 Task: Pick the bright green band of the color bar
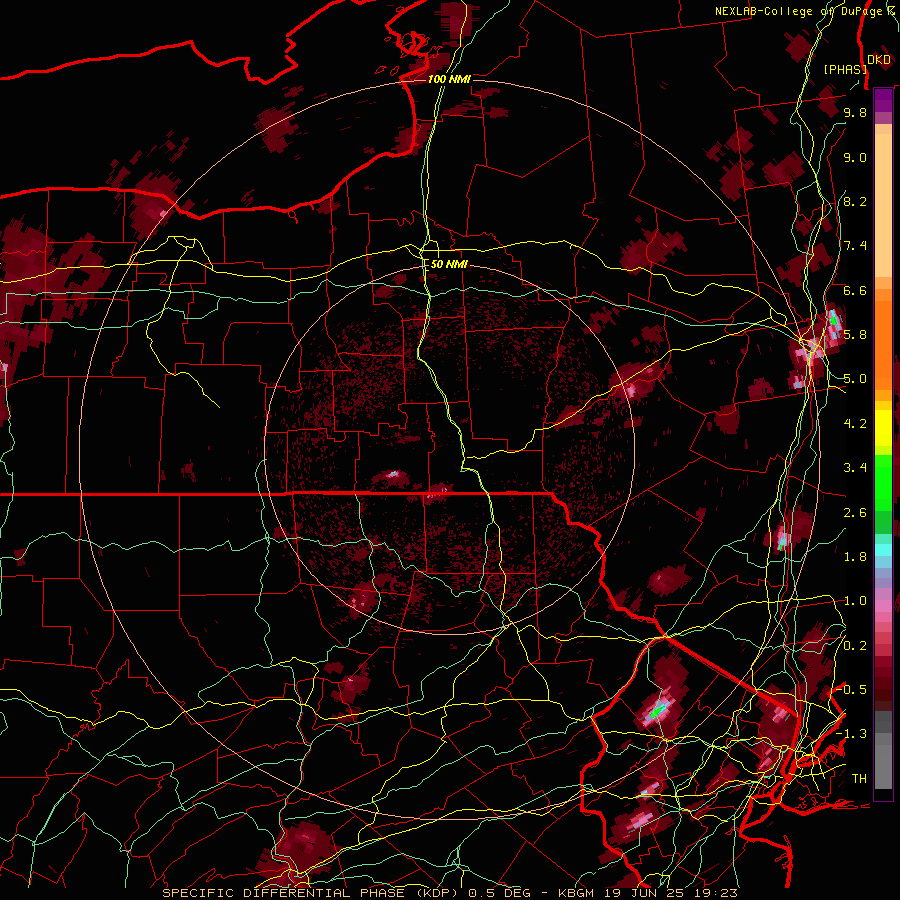pos(883,482)
